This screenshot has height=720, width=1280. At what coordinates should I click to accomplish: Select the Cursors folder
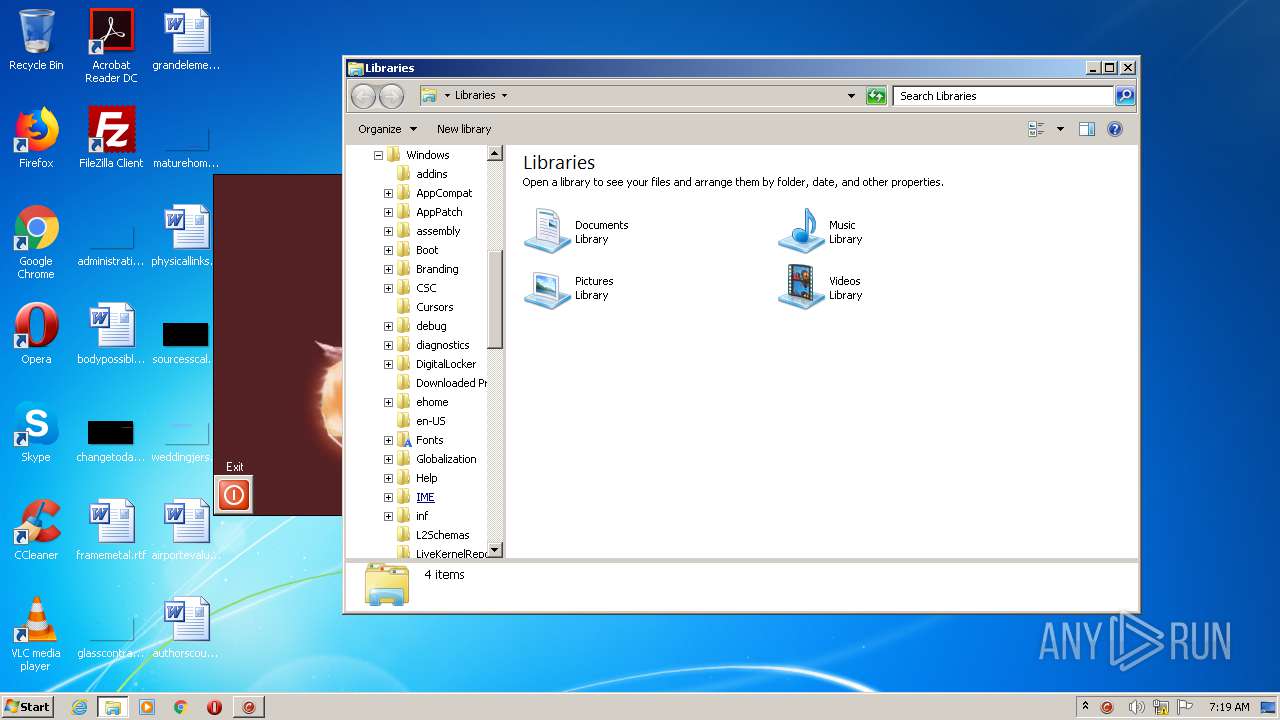[x=435, y=307]
